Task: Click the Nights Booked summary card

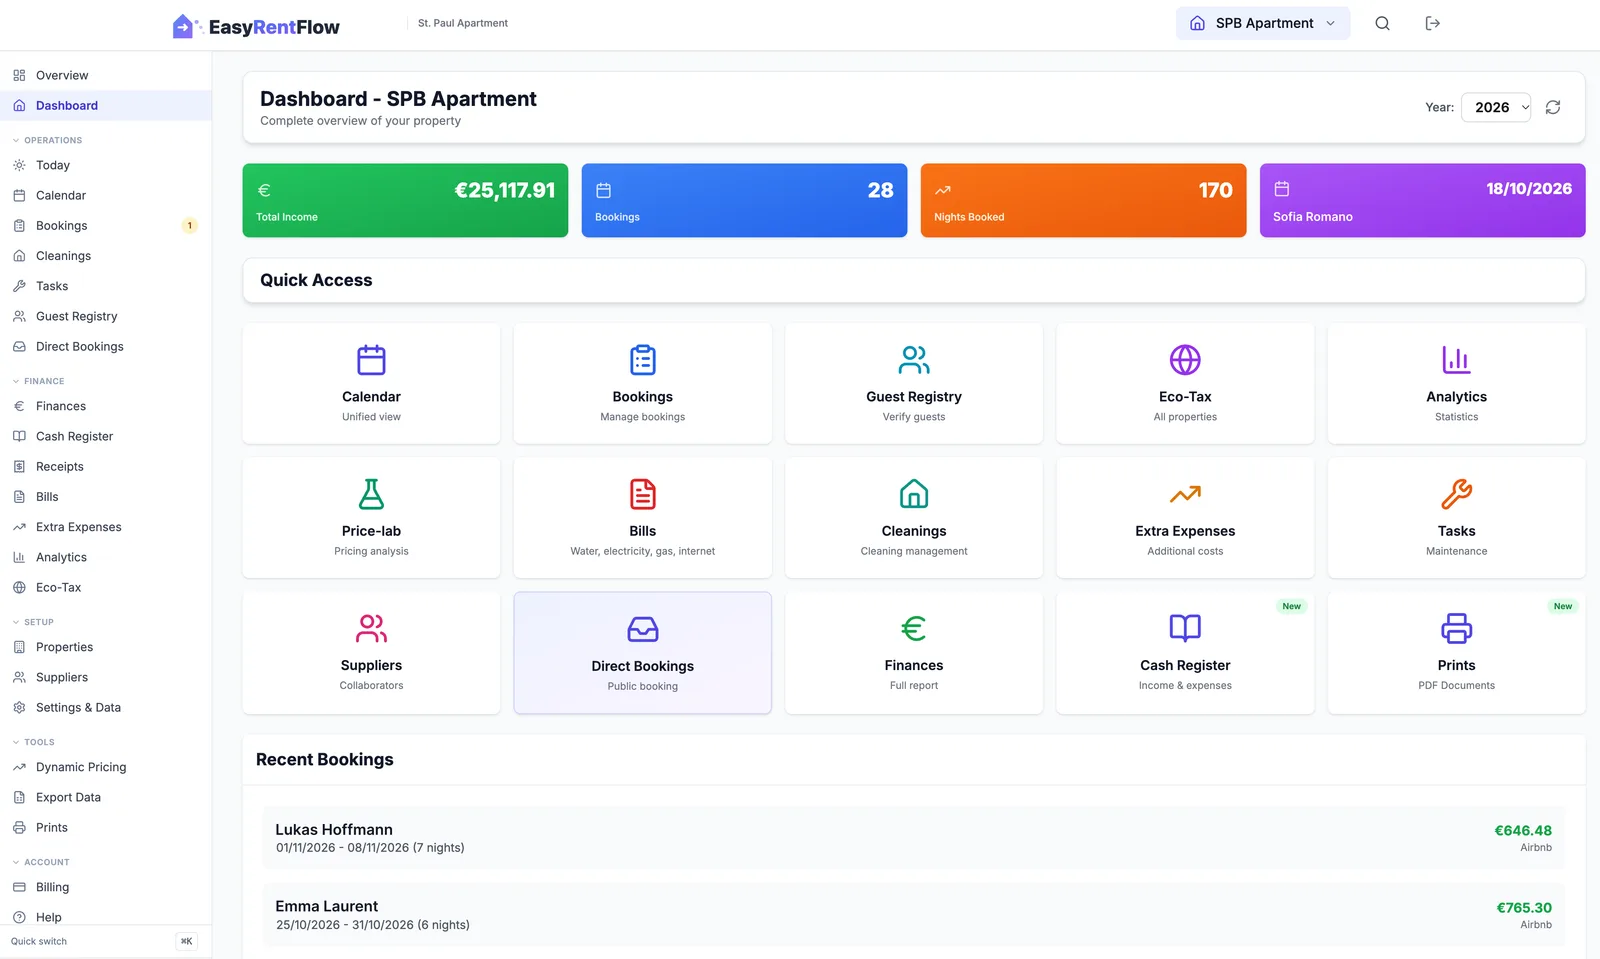Action: (1083, 200)
